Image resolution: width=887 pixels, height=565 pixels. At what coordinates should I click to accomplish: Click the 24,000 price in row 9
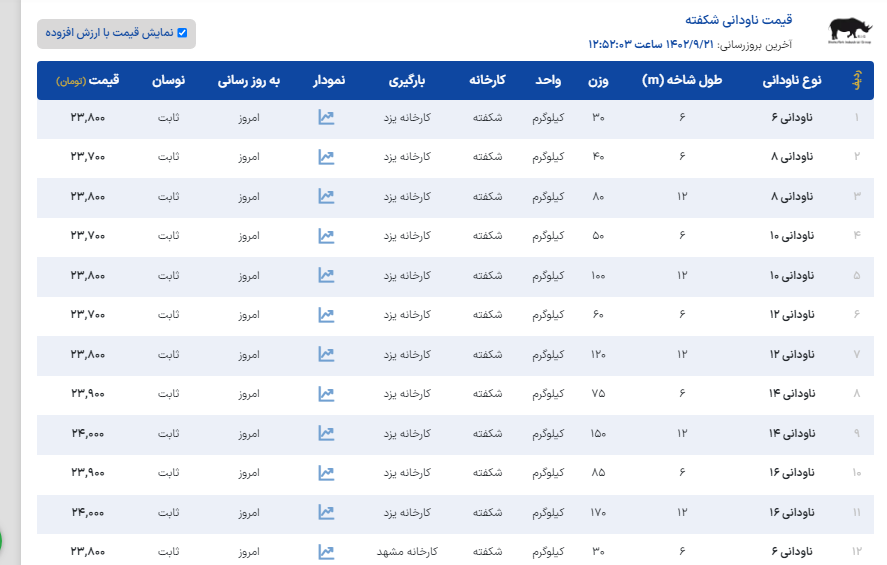coord(88,433)
